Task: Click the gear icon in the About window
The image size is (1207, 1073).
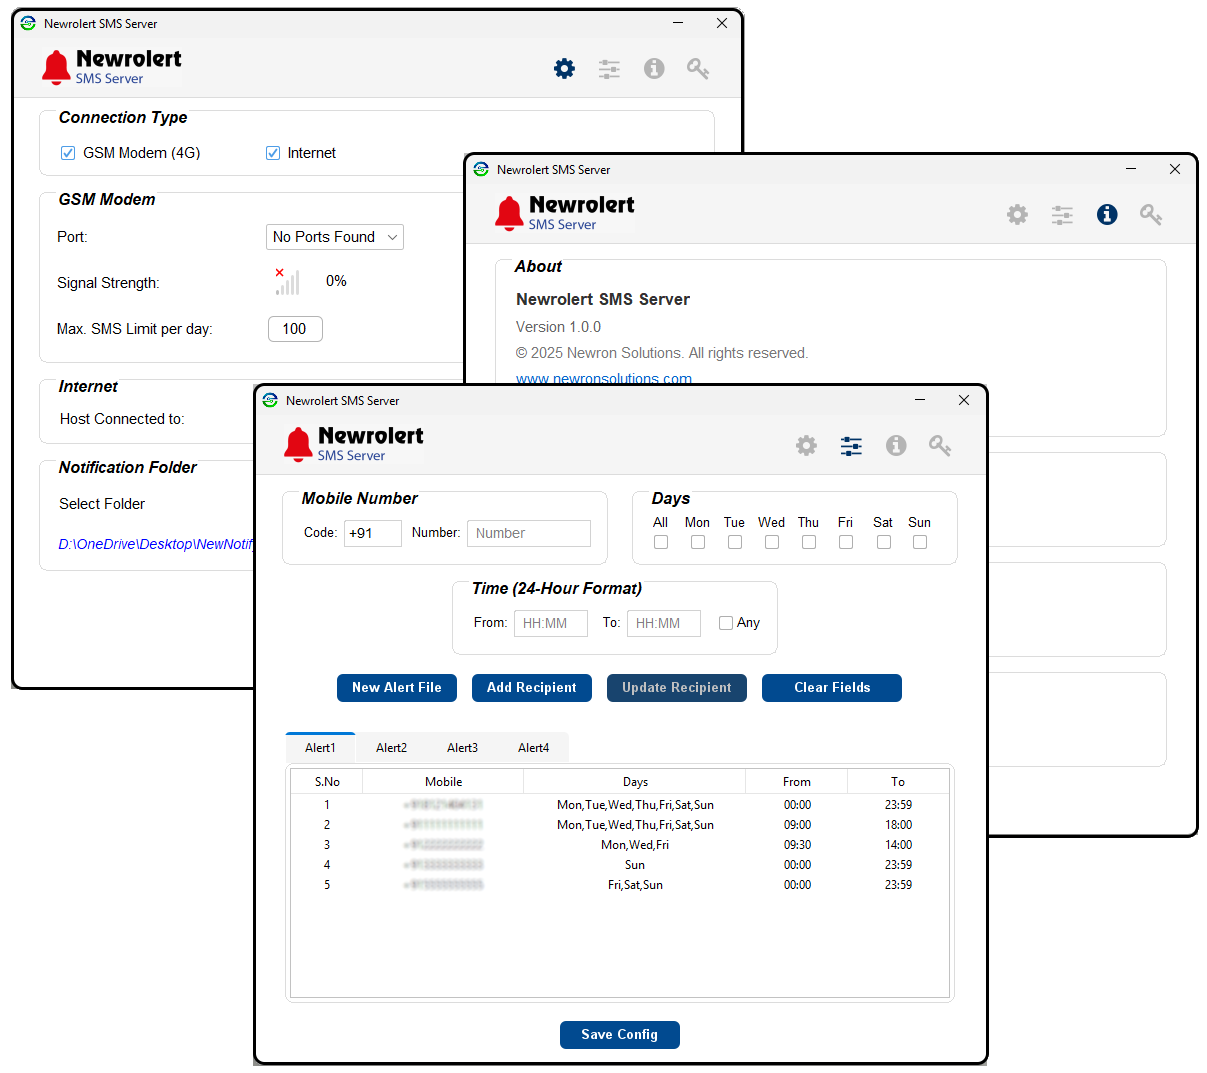Action: point(1017,214)
